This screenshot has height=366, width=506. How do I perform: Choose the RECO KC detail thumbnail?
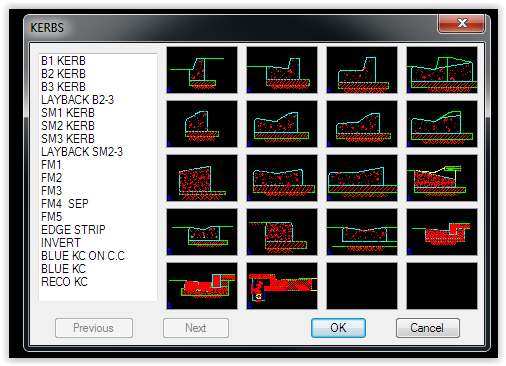(282, 286)
